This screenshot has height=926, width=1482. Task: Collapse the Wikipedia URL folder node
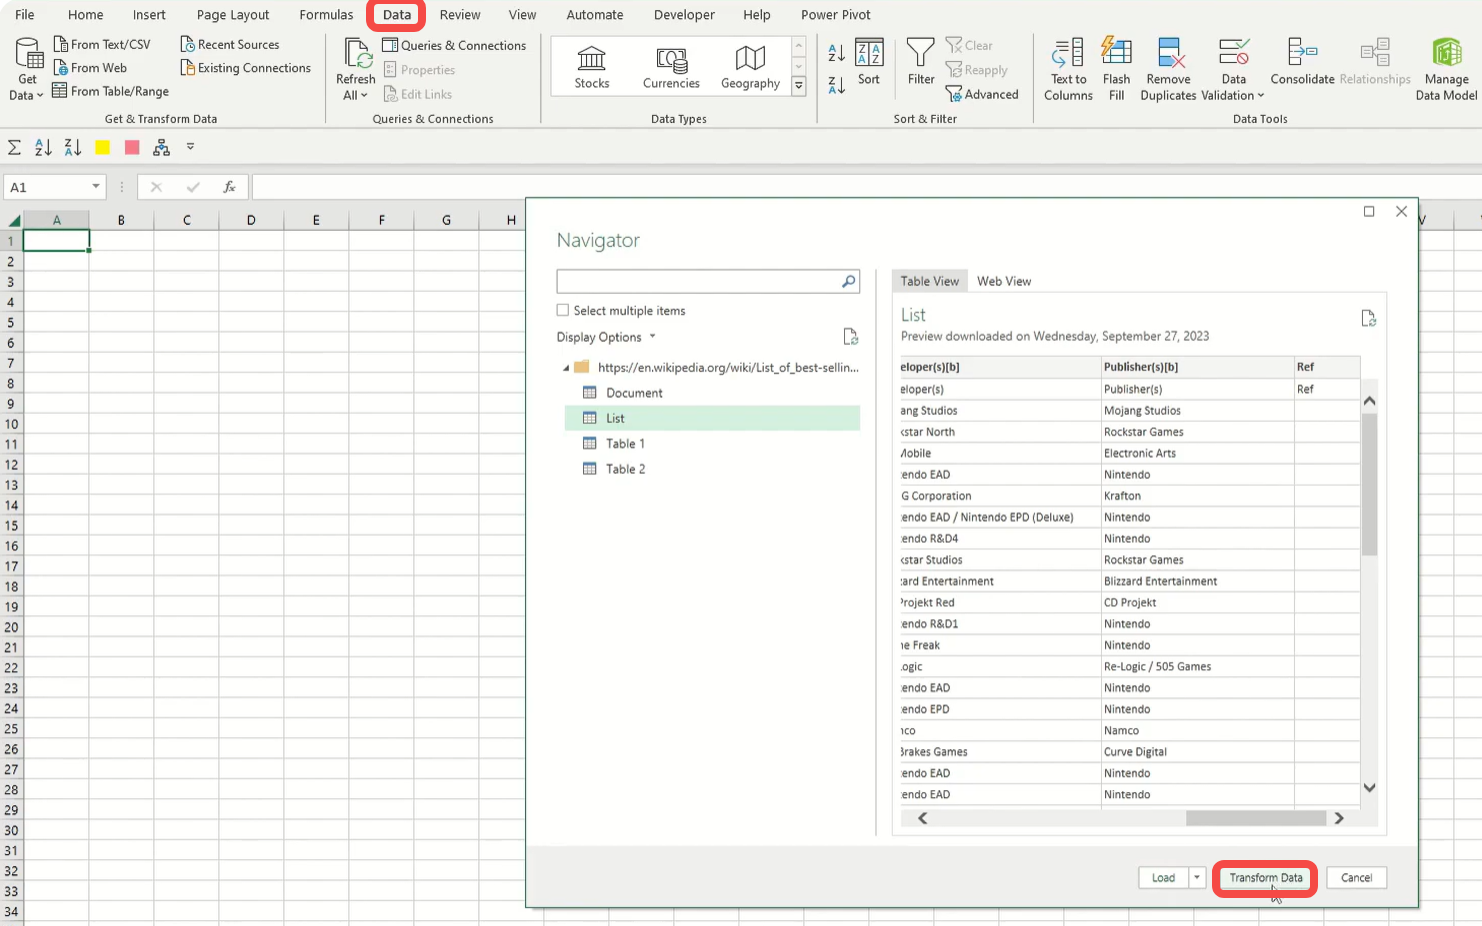pos(566,368)
